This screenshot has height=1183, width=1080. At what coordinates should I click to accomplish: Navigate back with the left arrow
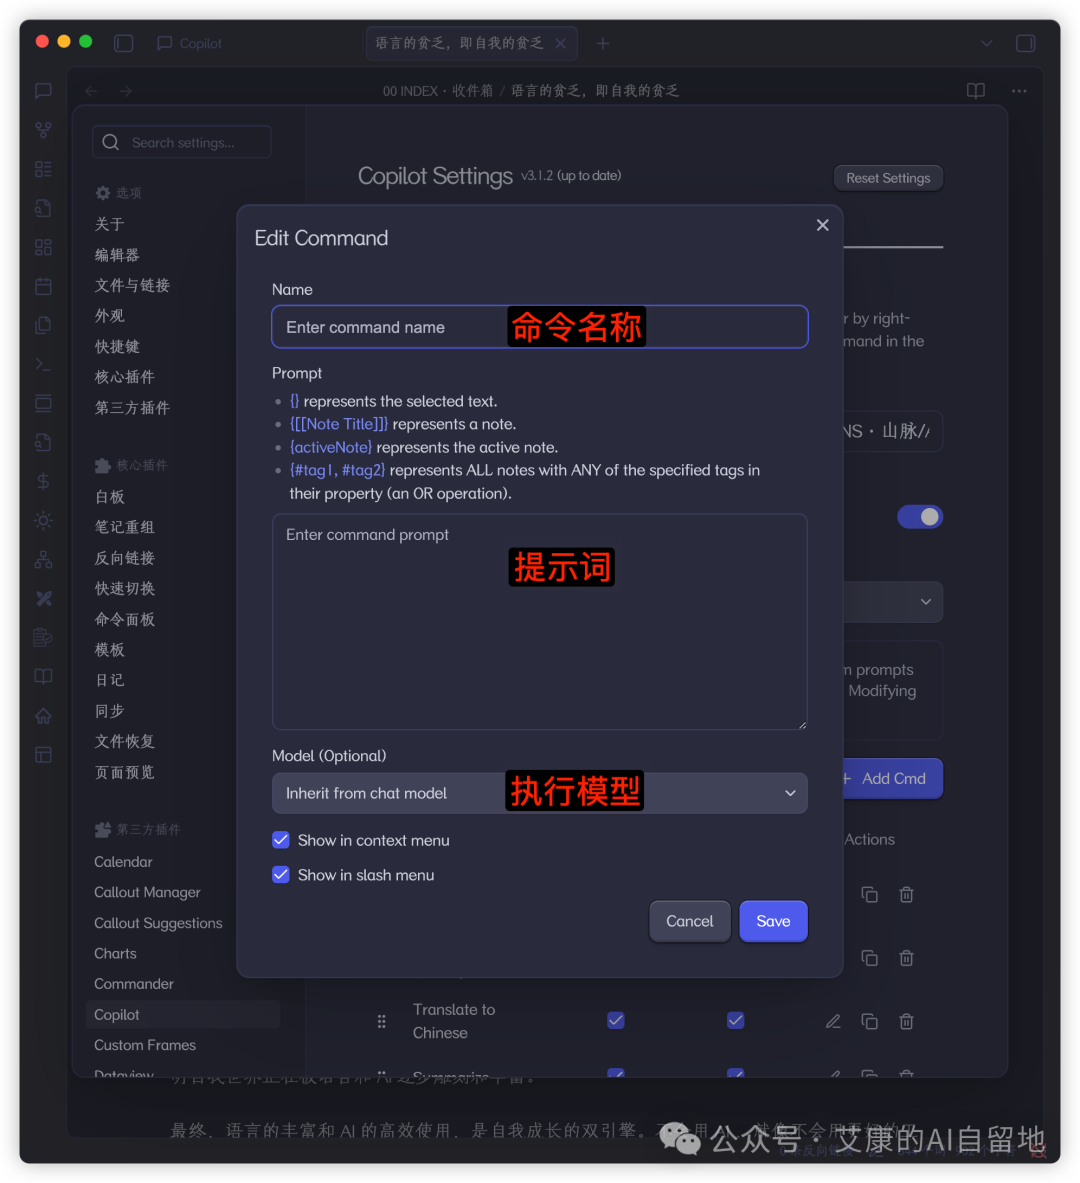click(x=91, y=91)
